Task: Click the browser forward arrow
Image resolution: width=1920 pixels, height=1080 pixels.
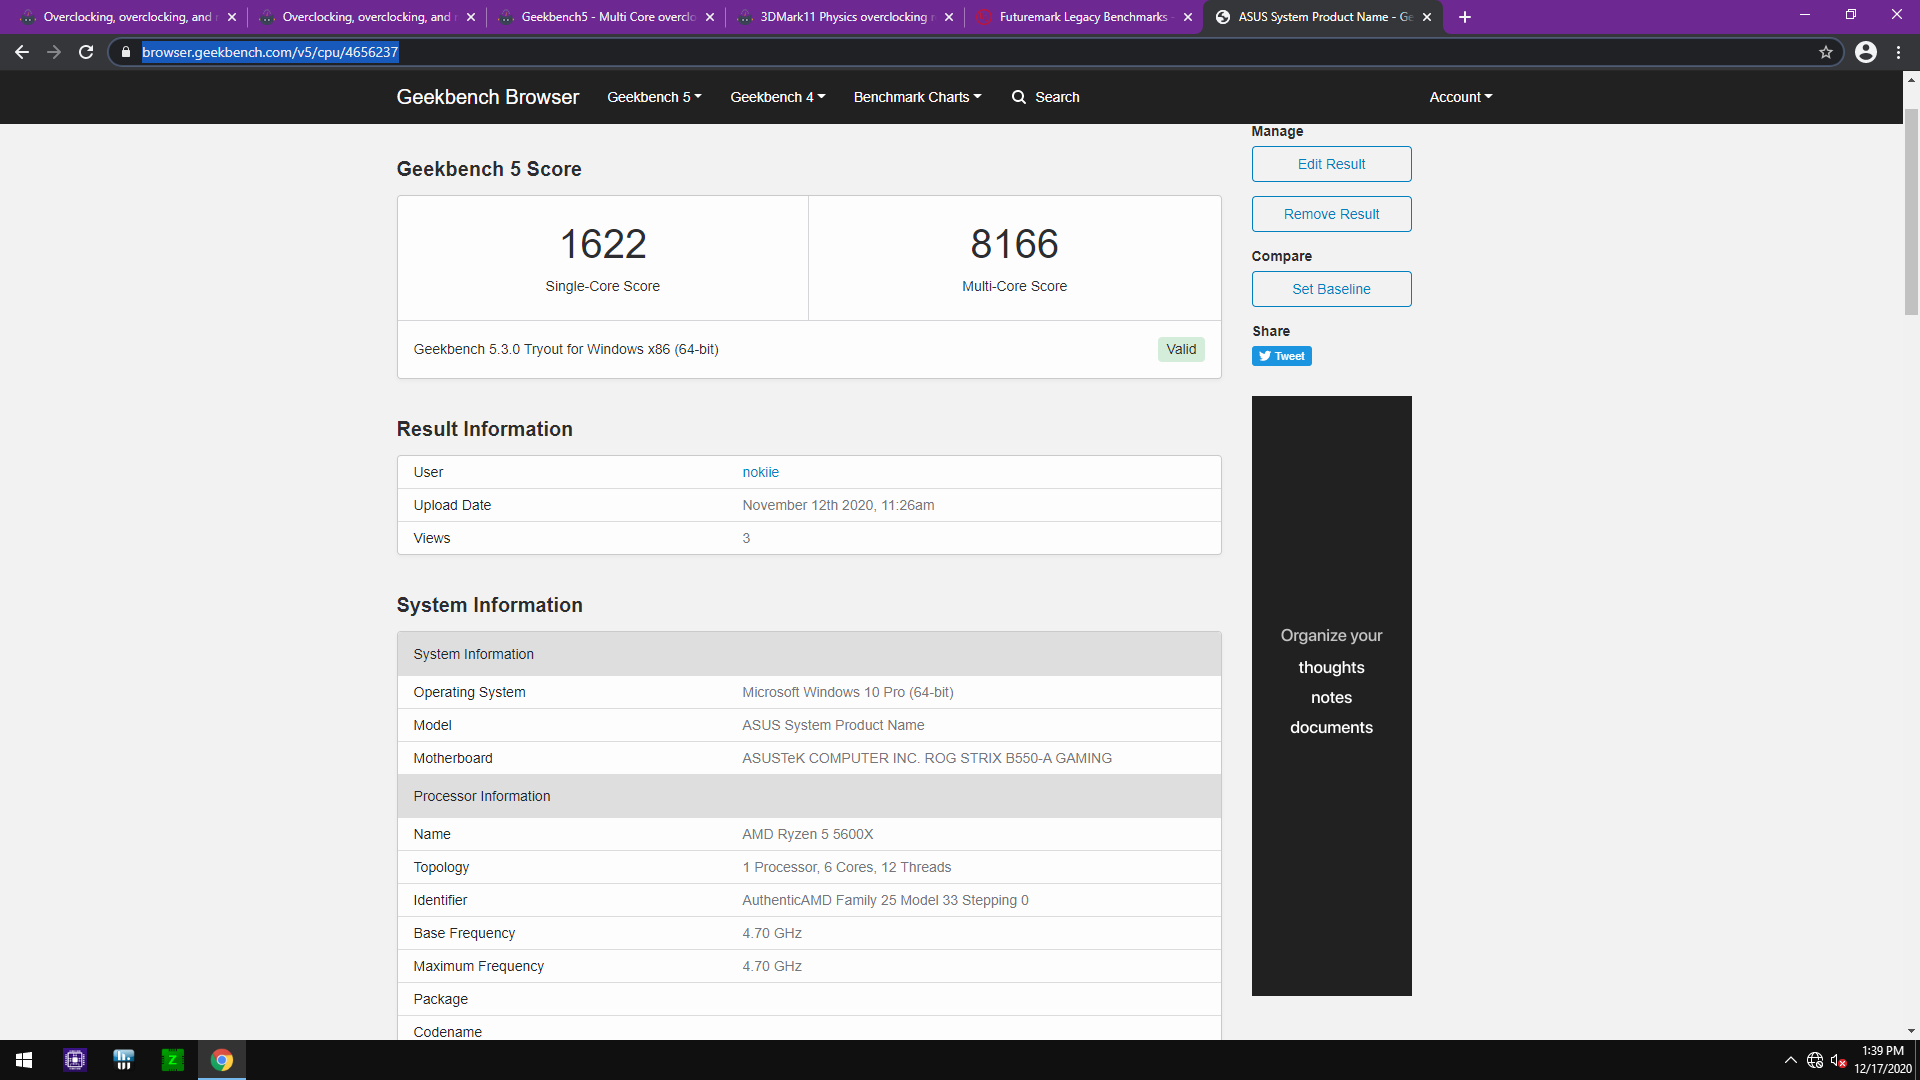Action: [54, 52]
